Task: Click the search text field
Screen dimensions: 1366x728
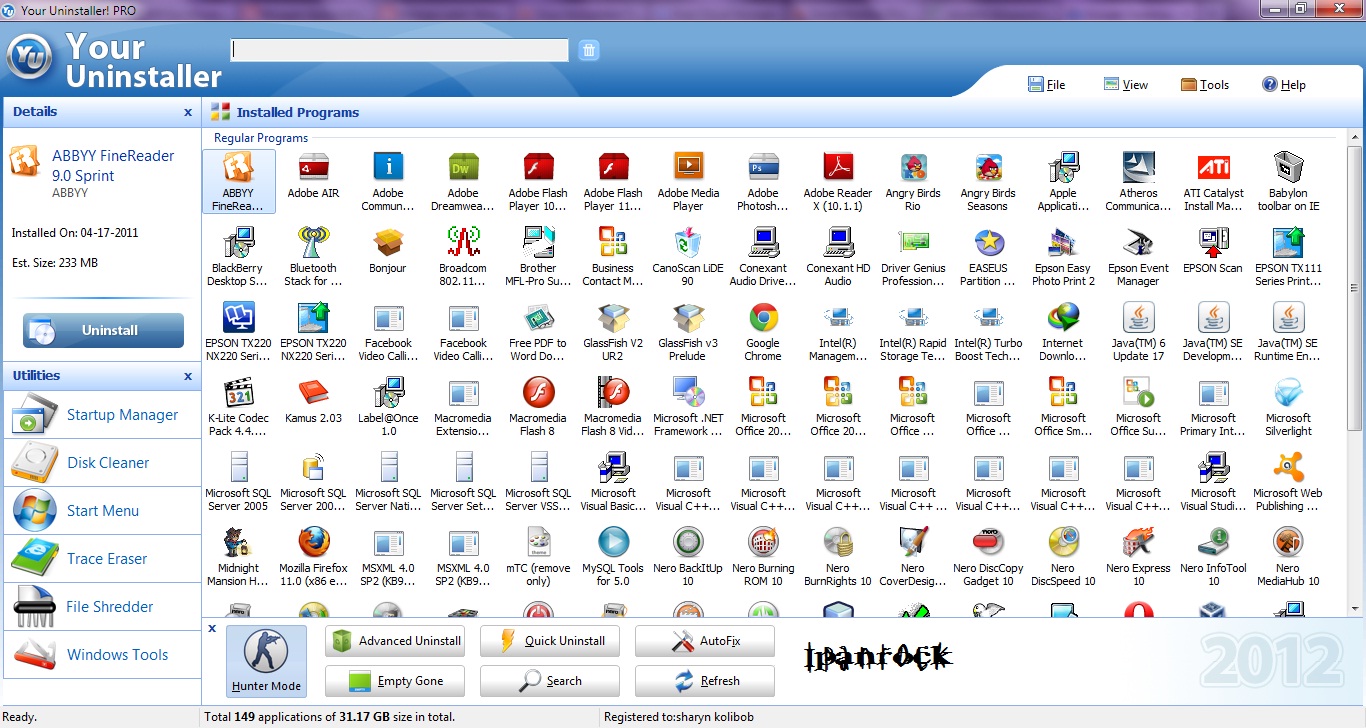Action: pyautogui.click(x=400, y=50)
